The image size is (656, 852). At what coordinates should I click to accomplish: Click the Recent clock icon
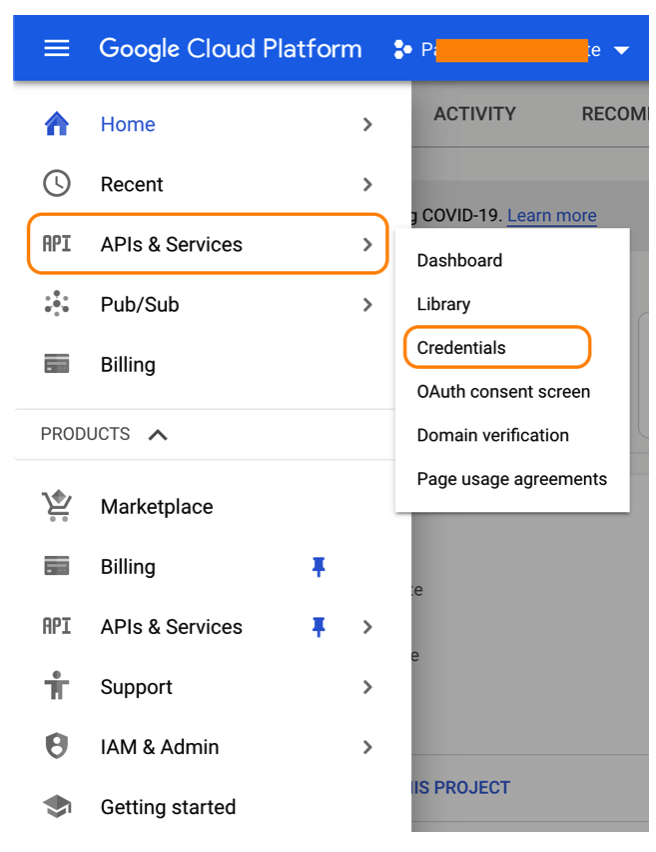57,184
